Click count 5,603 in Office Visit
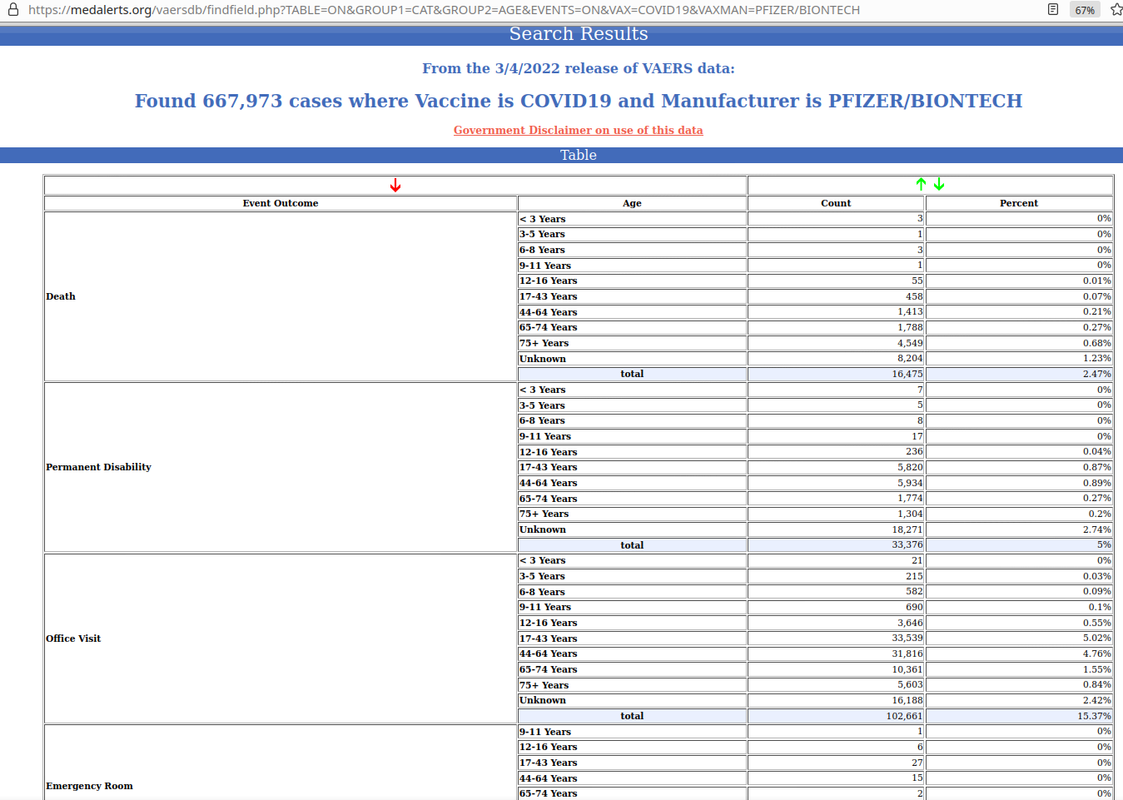Viewport: 1123px width, 800px height. [x=836, y=685]
